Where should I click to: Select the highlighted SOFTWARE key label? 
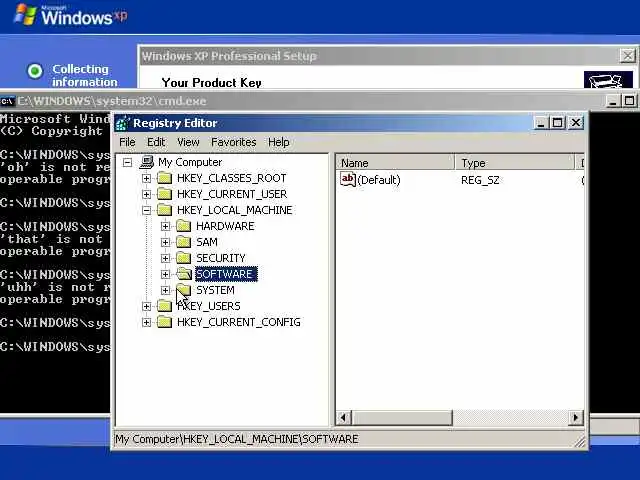tap(226, 274)
